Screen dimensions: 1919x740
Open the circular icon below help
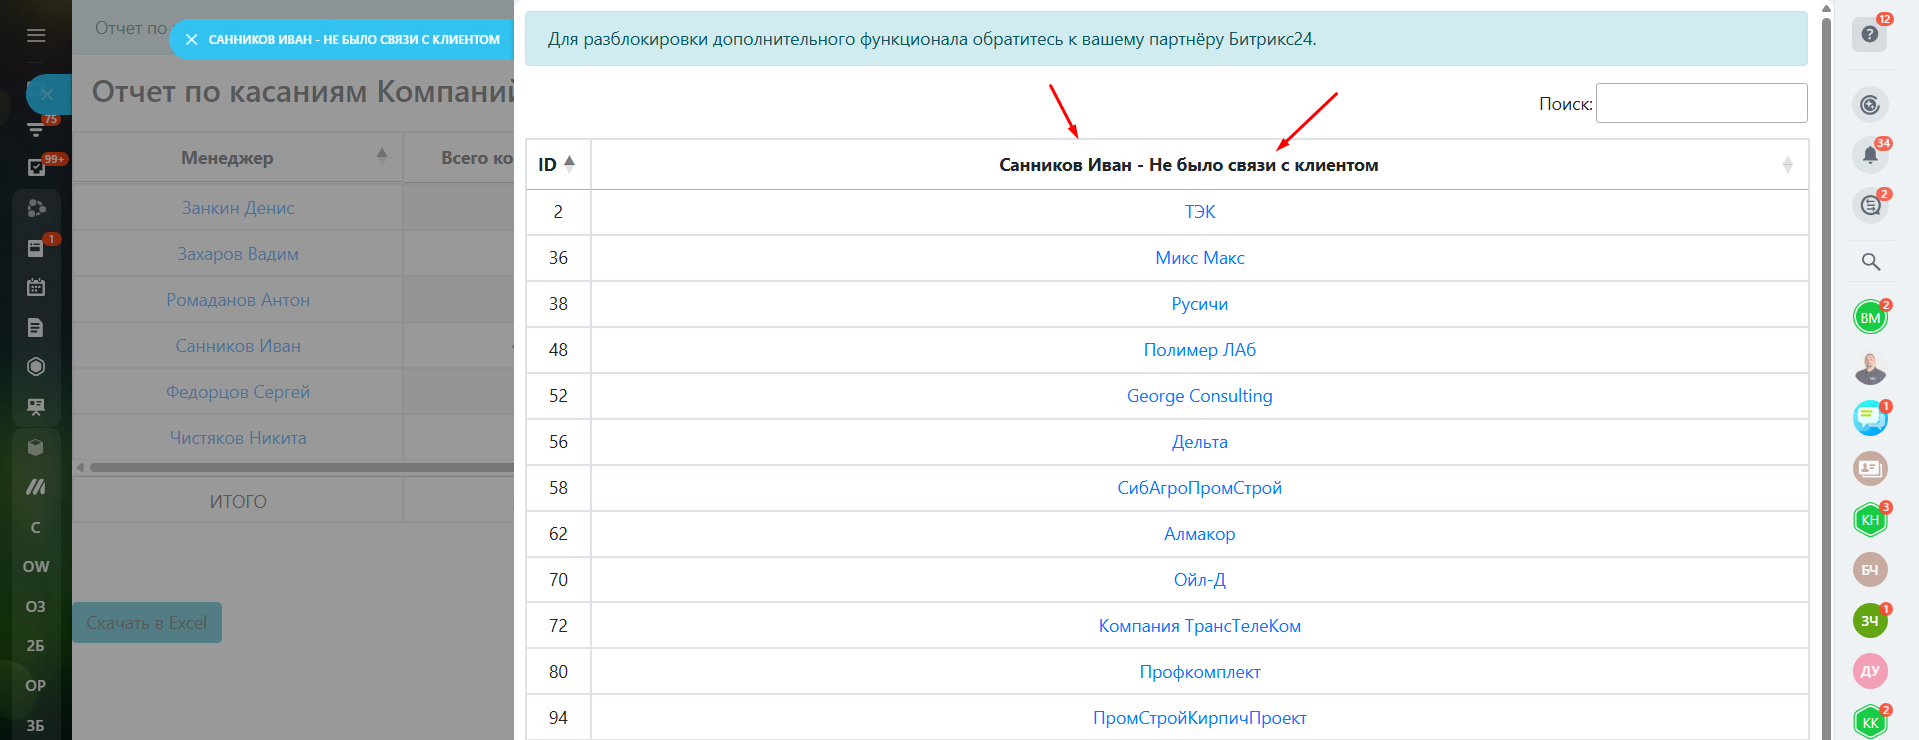pos(1870,105)
